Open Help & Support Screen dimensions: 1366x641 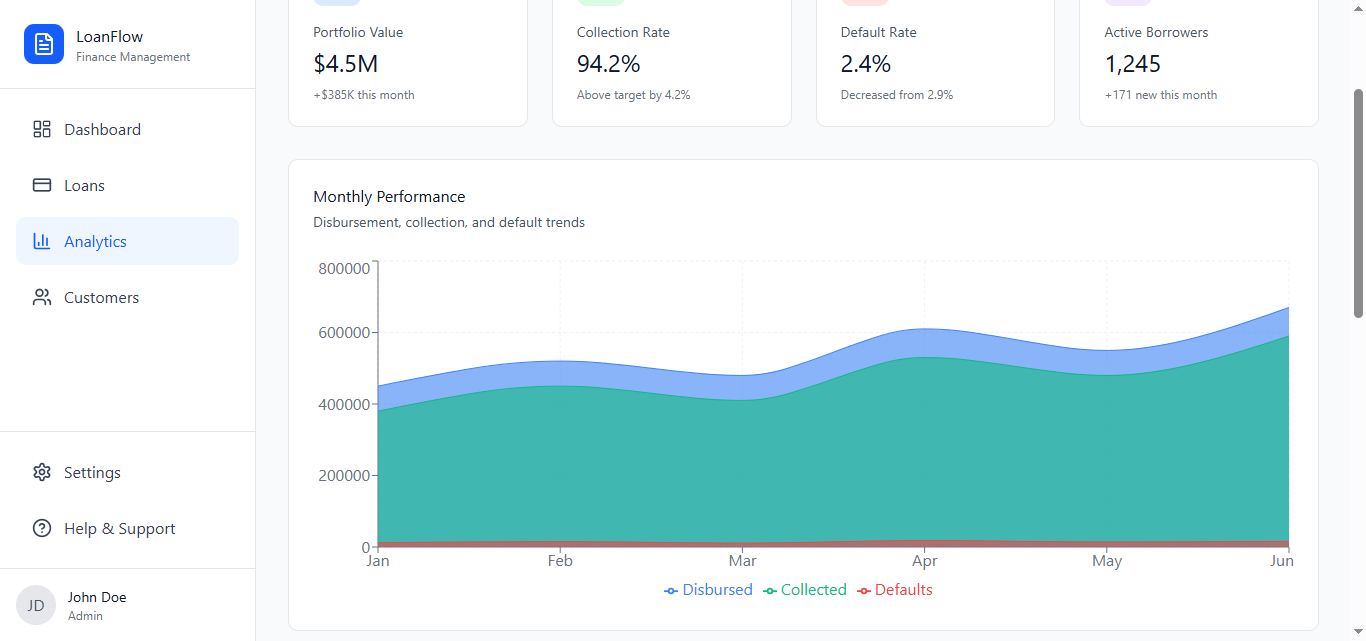point(127,528)
